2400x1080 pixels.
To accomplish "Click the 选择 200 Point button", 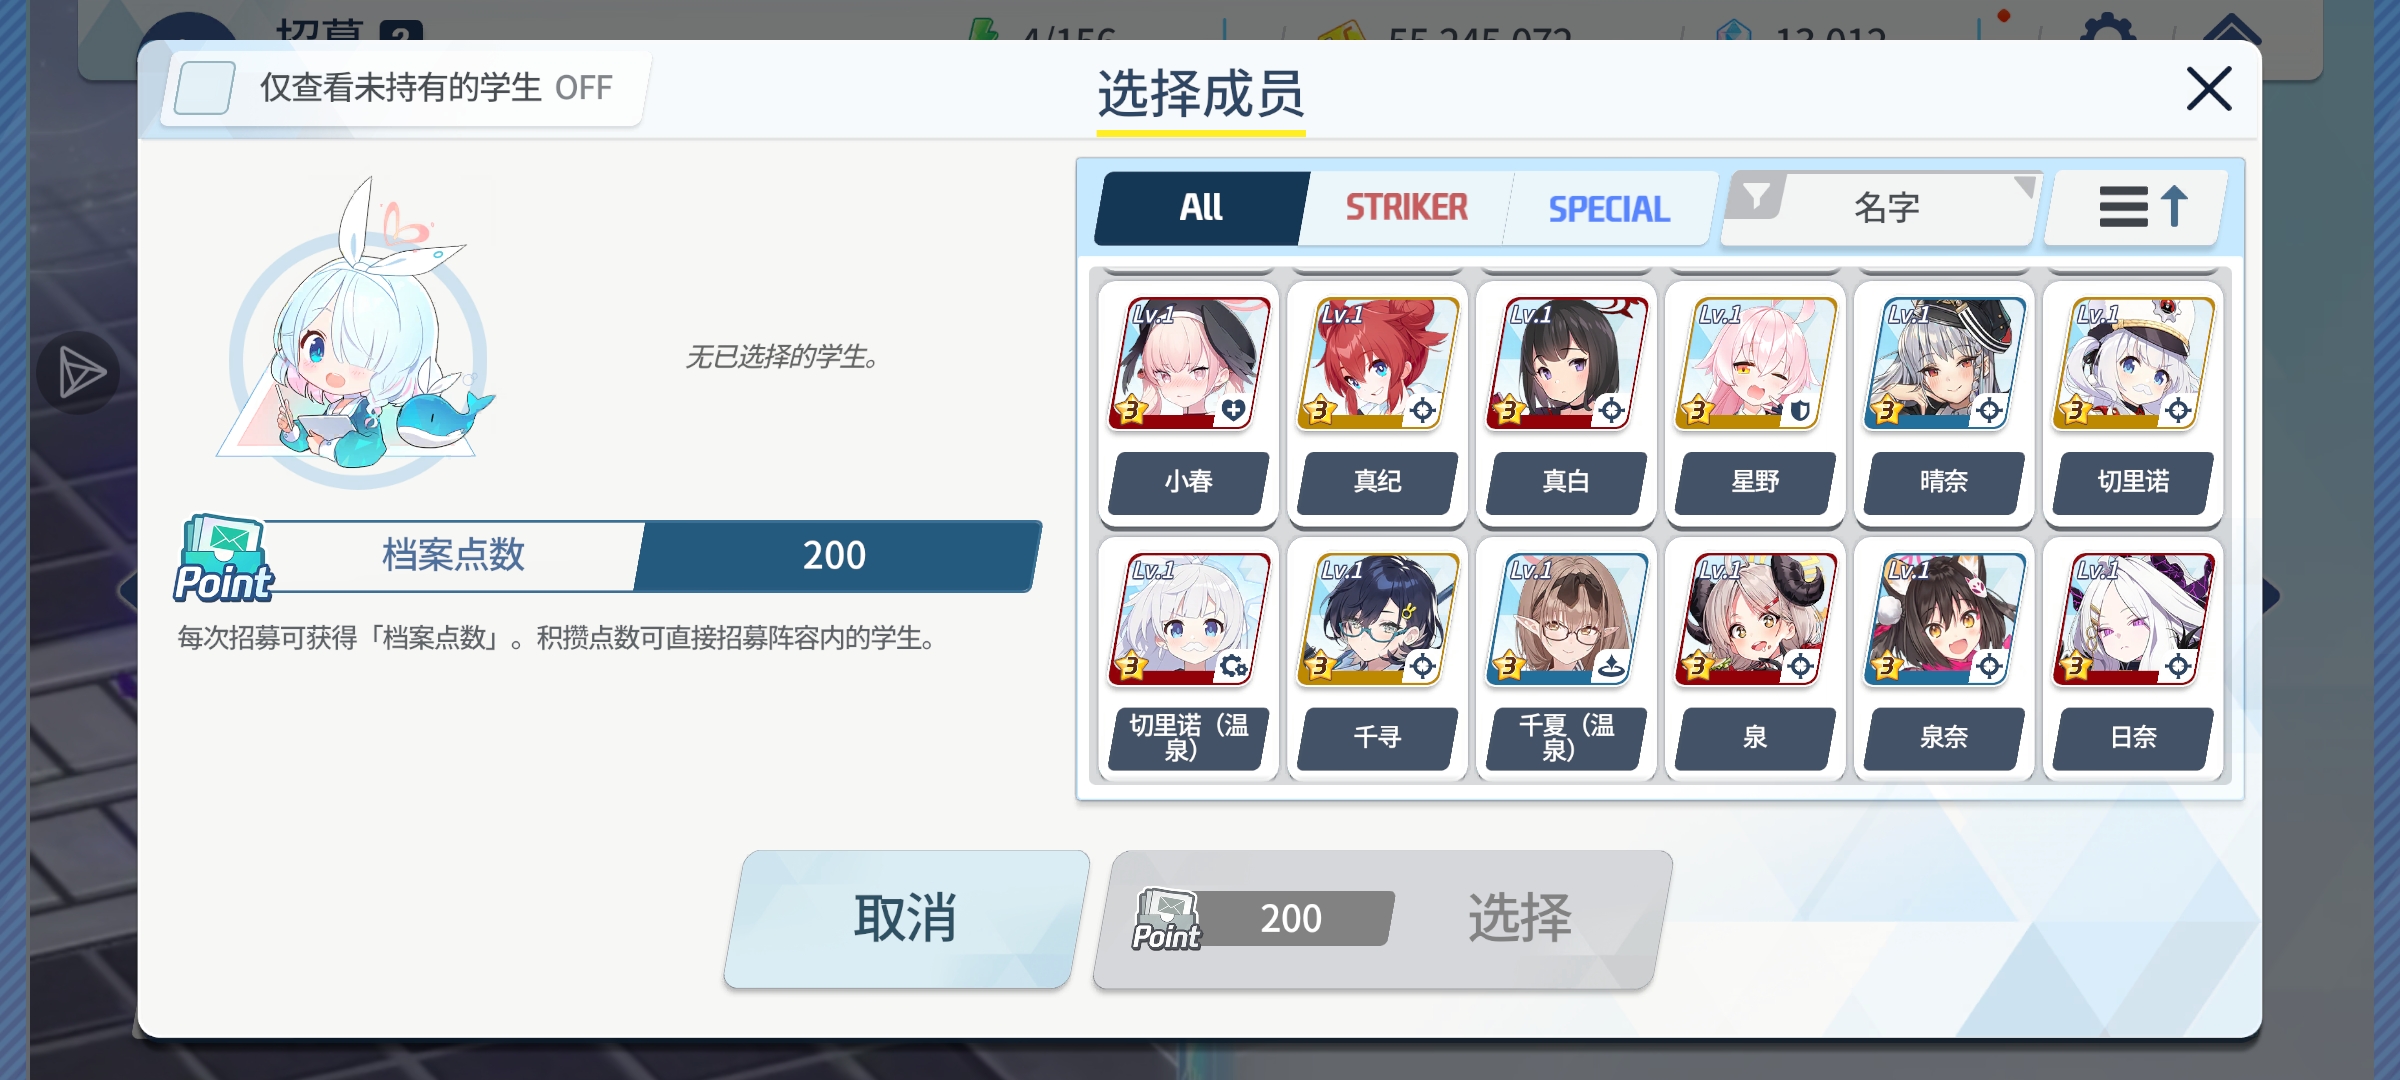I will pyautogui.click(x=1383, y=918).
